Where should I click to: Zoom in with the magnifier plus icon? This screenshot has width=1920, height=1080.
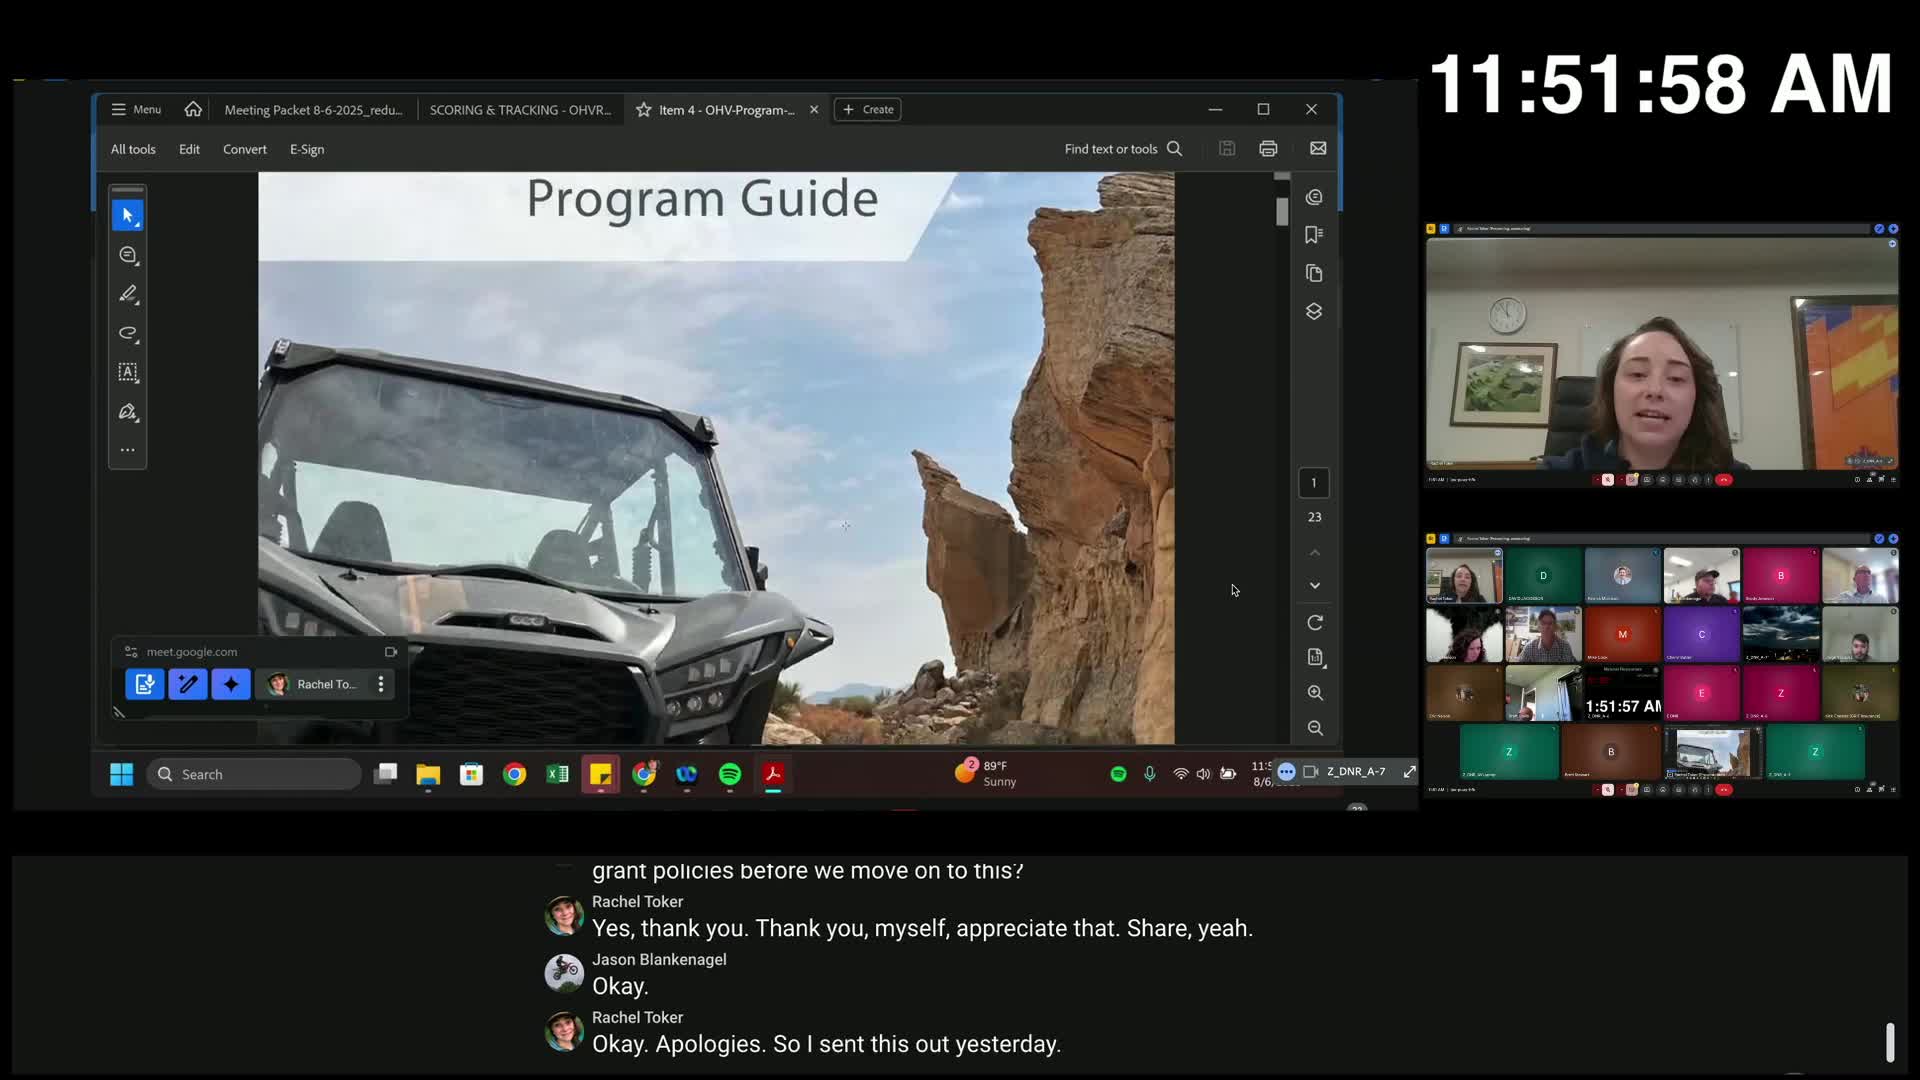1315,693
